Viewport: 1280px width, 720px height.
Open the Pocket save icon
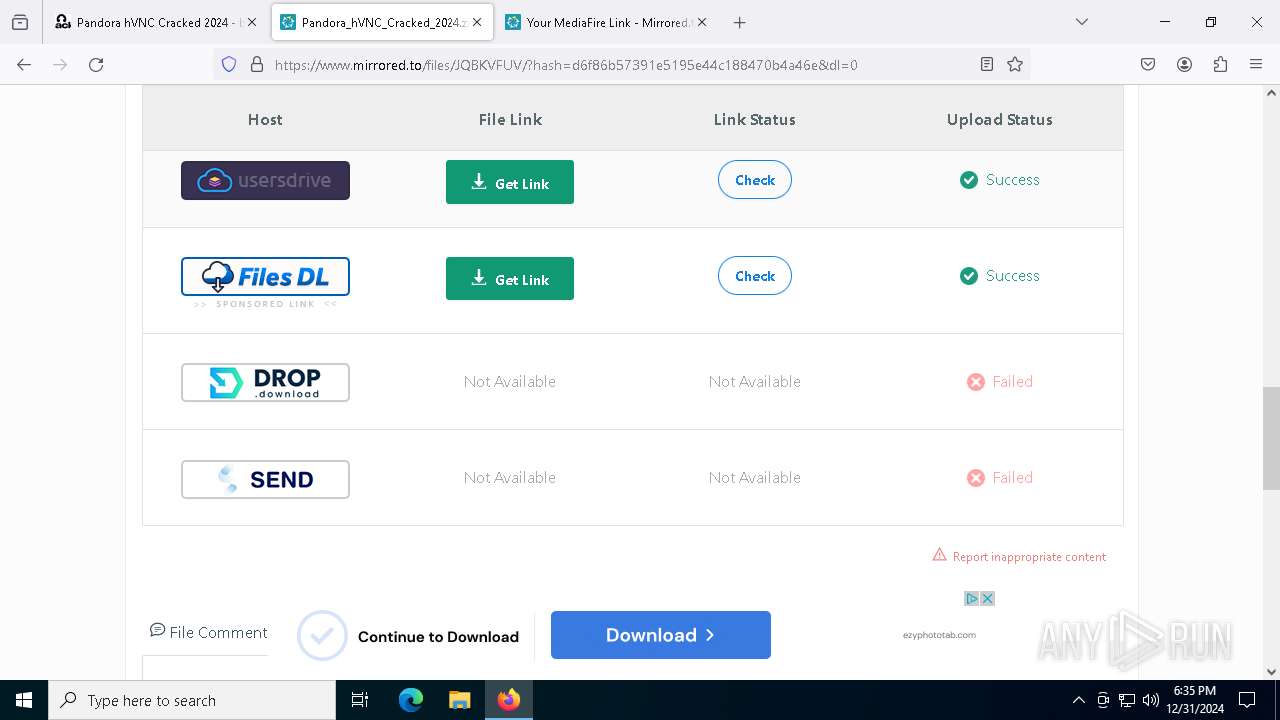coord(1148,64)
